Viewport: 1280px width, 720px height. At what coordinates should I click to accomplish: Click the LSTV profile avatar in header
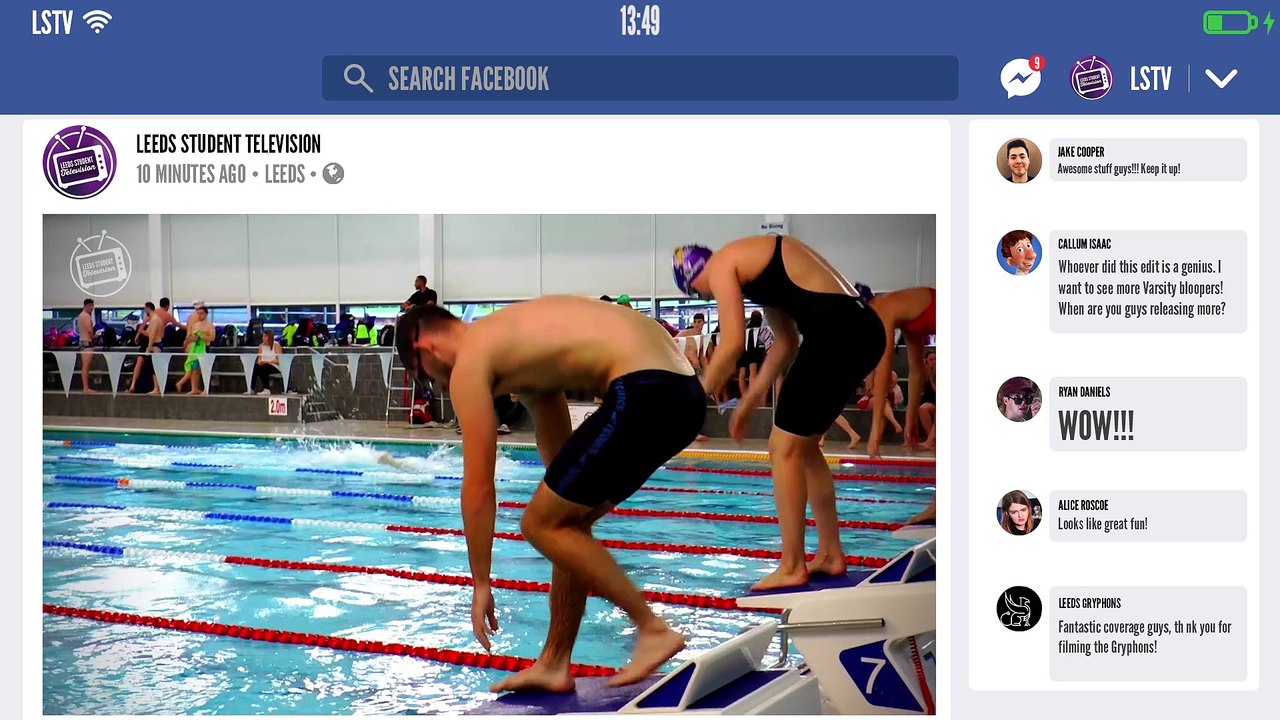[x=1091, y=78]
